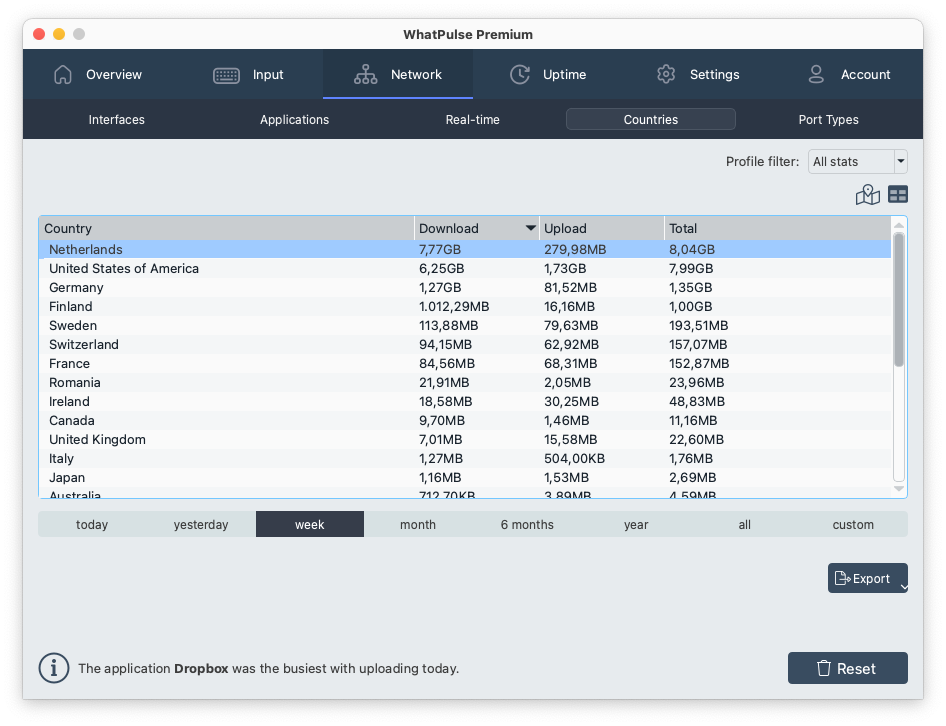Select the Italy row
The width and height of the screenshot is (946, 726).
click(x=465, y=459)
